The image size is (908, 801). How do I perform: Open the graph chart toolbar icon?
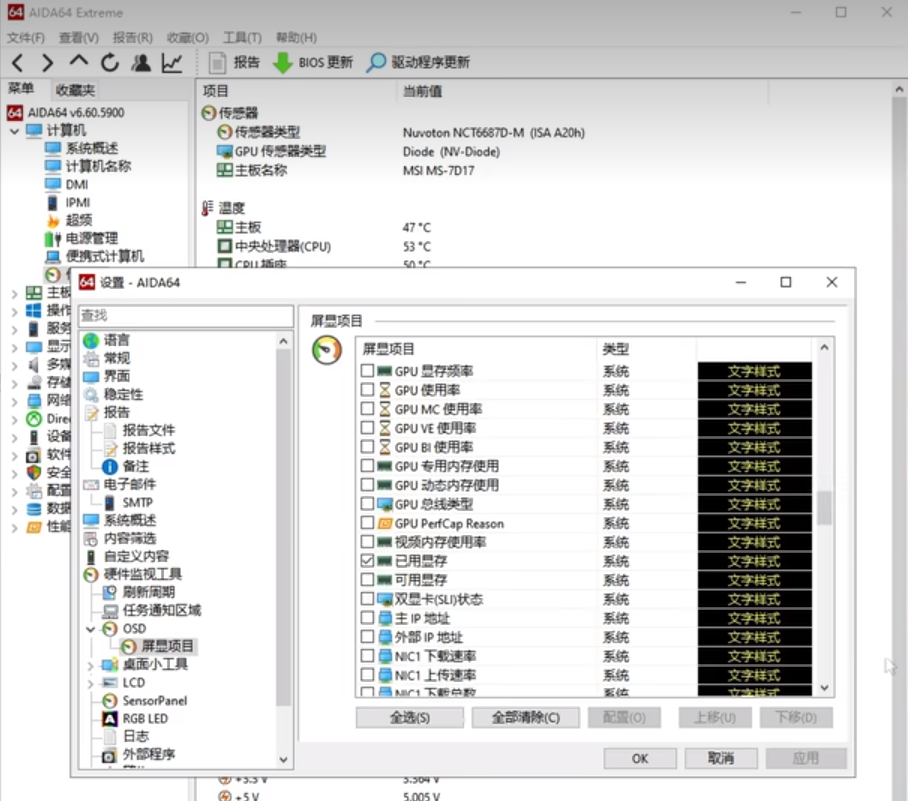click(172, 63)
